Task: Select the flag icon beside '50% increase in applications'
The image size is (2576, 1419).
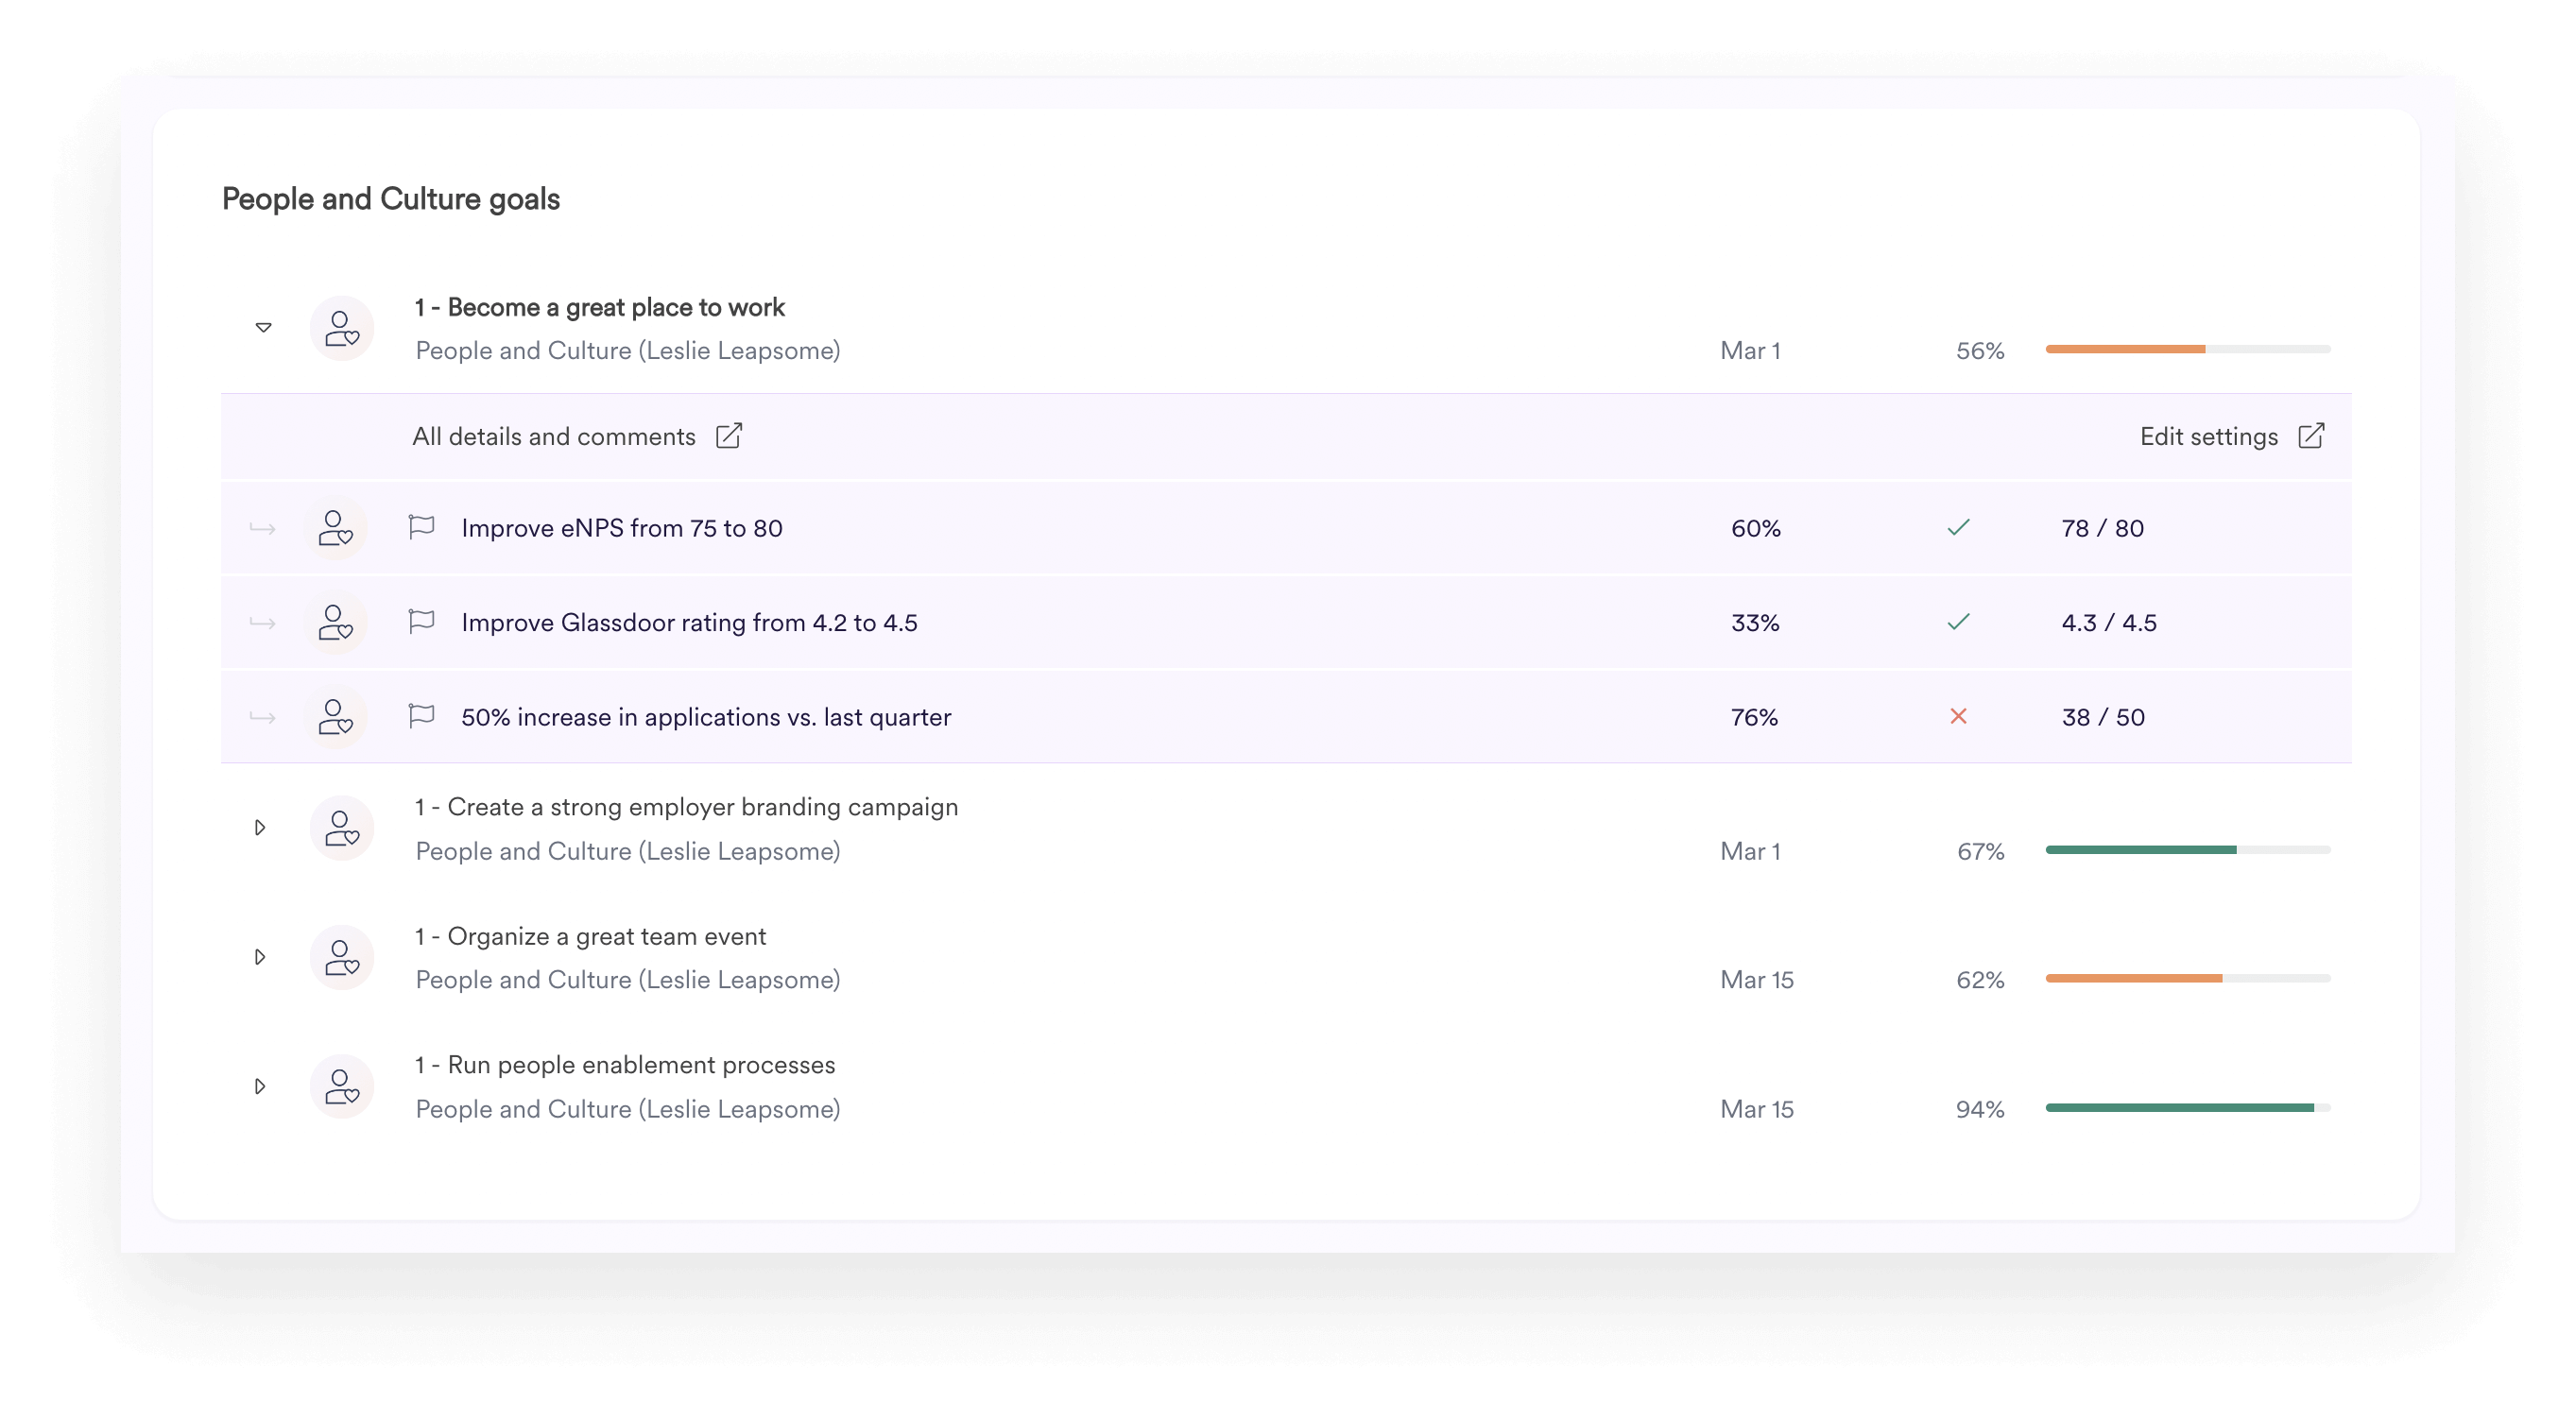Action: point(421,716)
